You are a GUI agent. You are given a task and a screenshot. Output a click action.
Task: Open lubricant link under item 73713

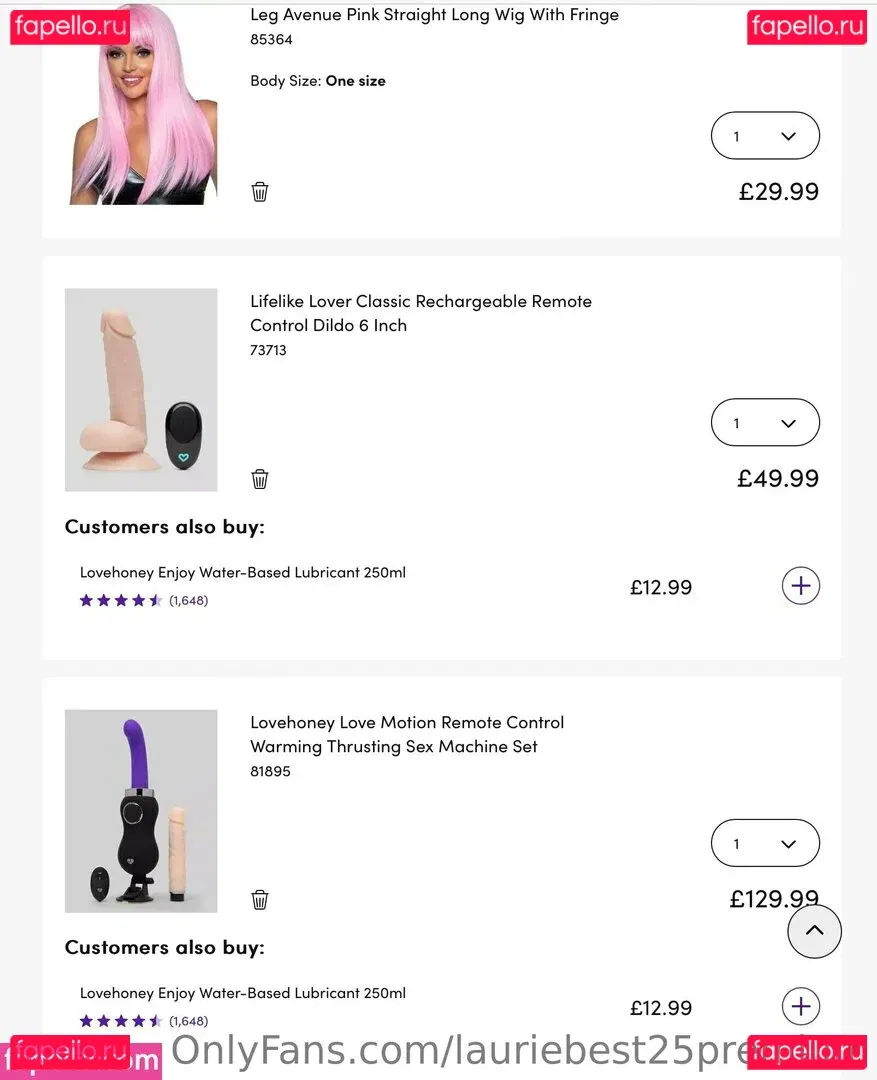point(243,573)
